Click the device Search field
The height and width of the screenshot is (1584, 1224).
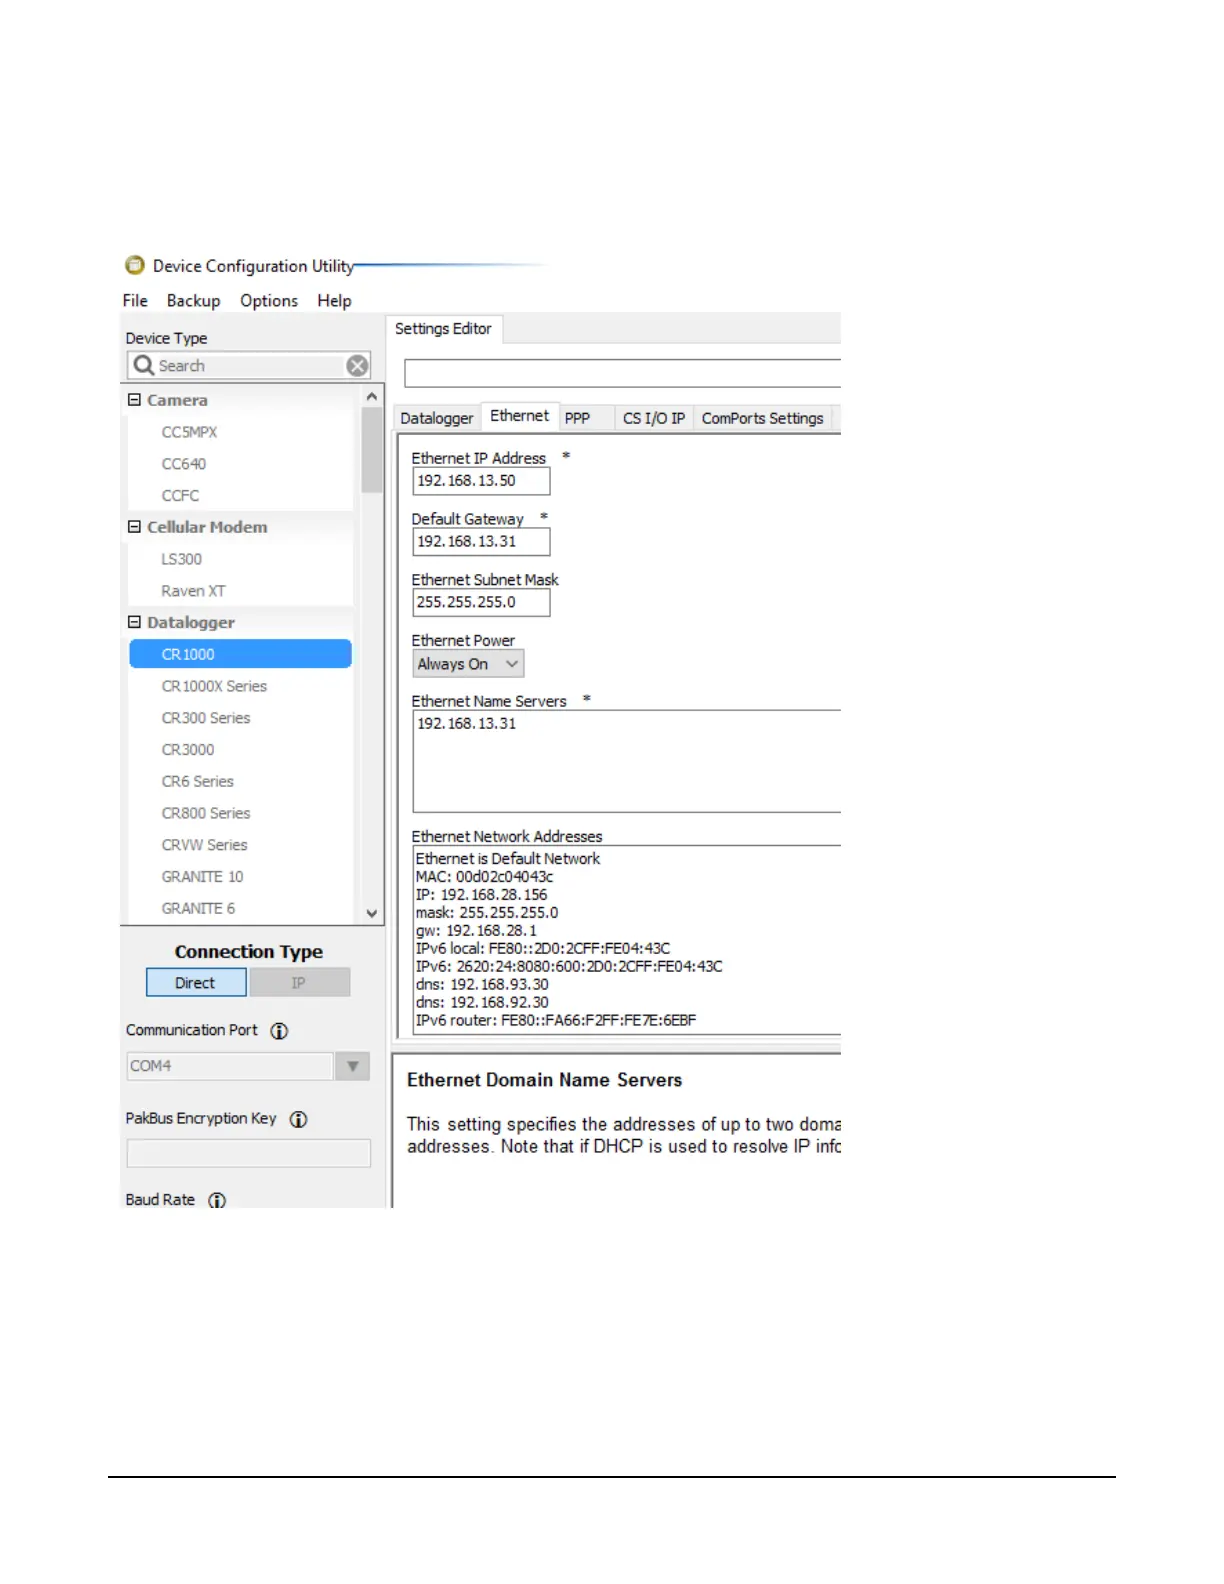[x=250, y=366]
